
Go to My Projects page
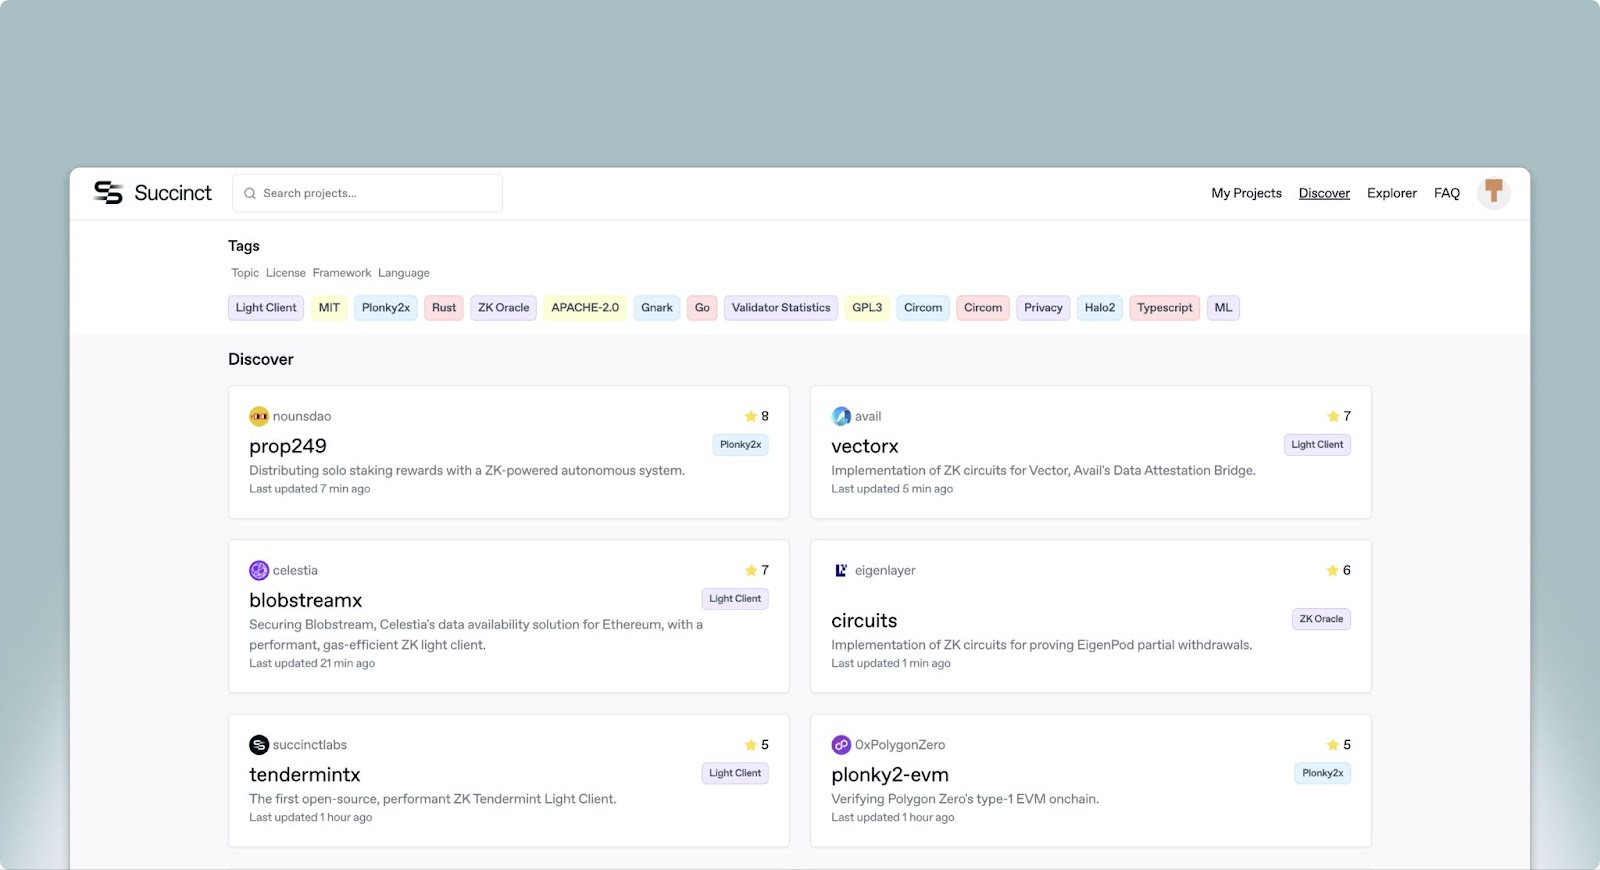[1246, 193]
